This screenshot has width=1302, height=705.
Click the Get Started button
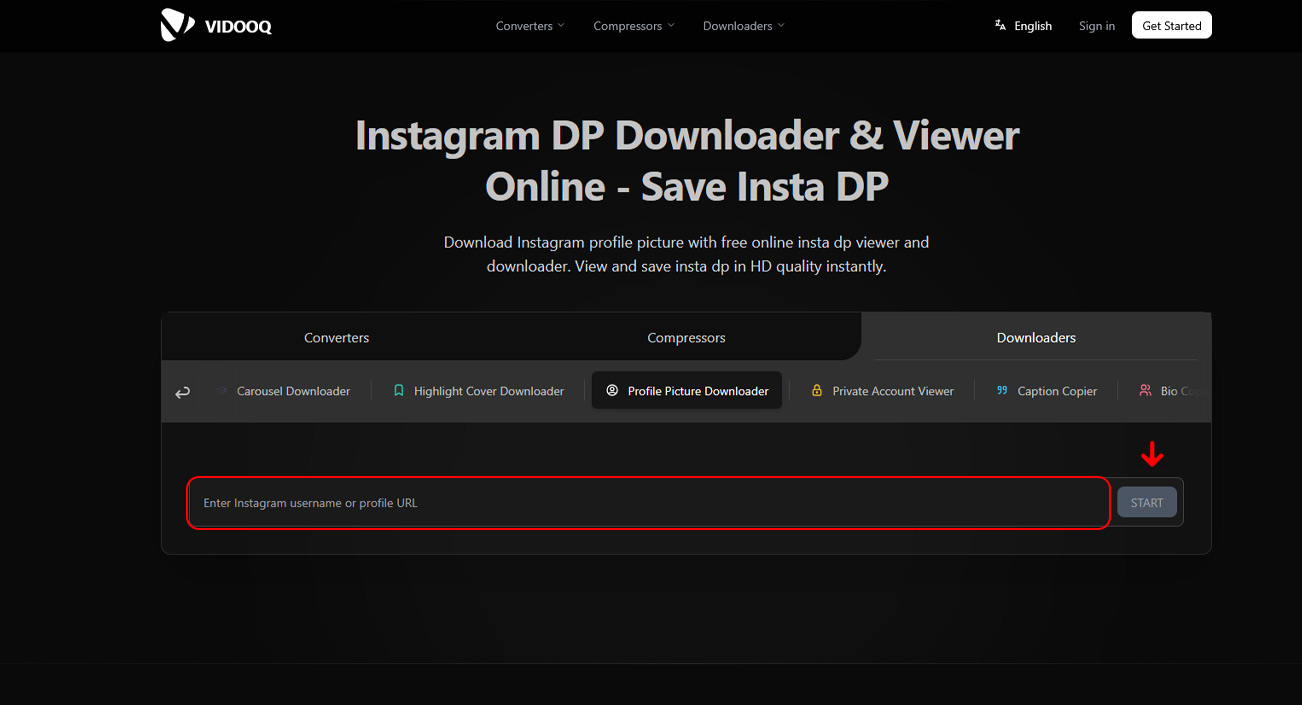pos(1171,26)
